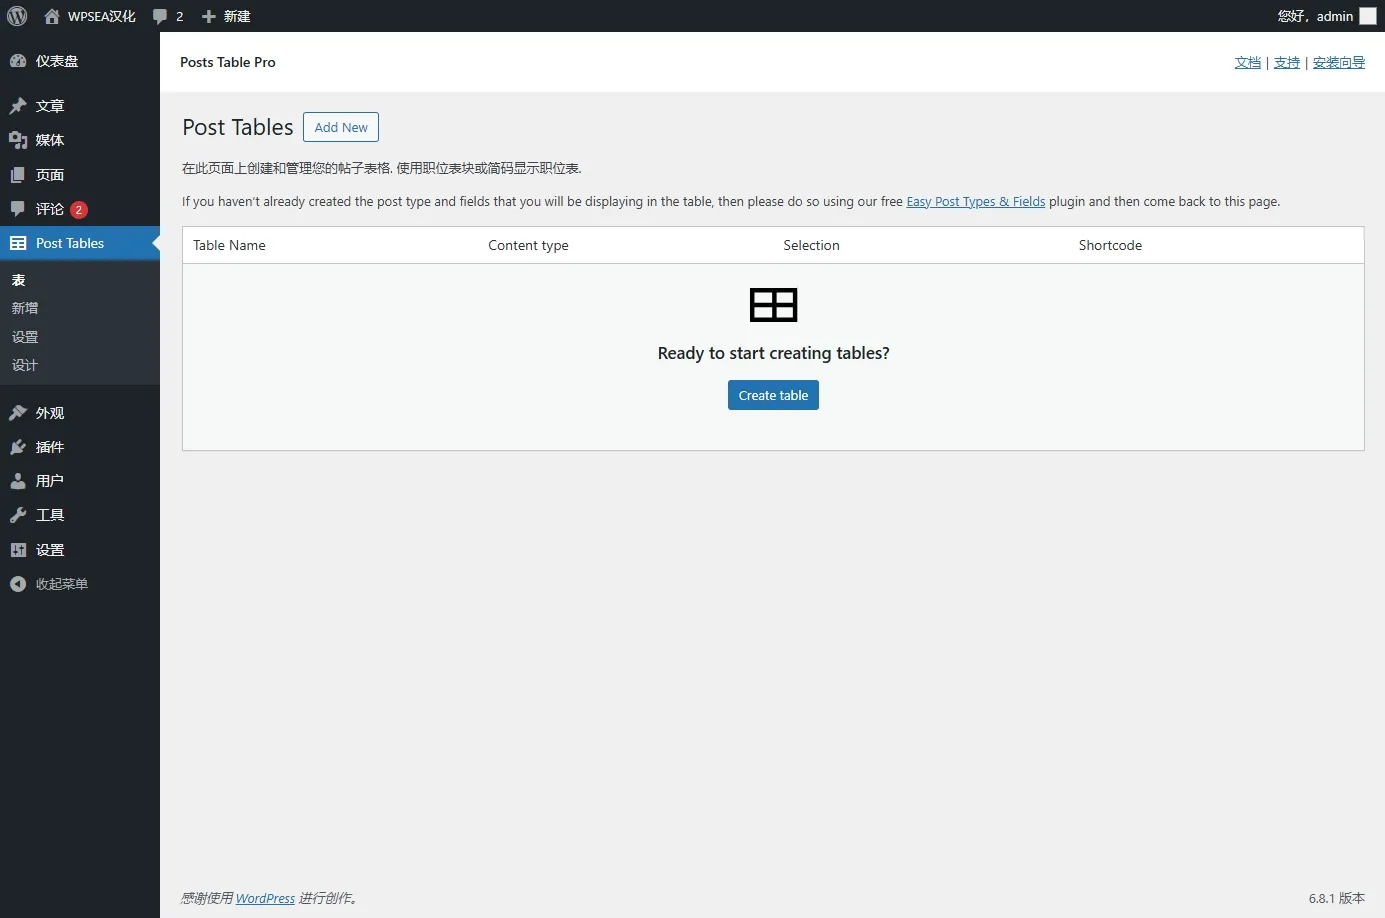Open the WordPress footer link
This screenshot has height=918, width=1385.
[x=265, y=898]
